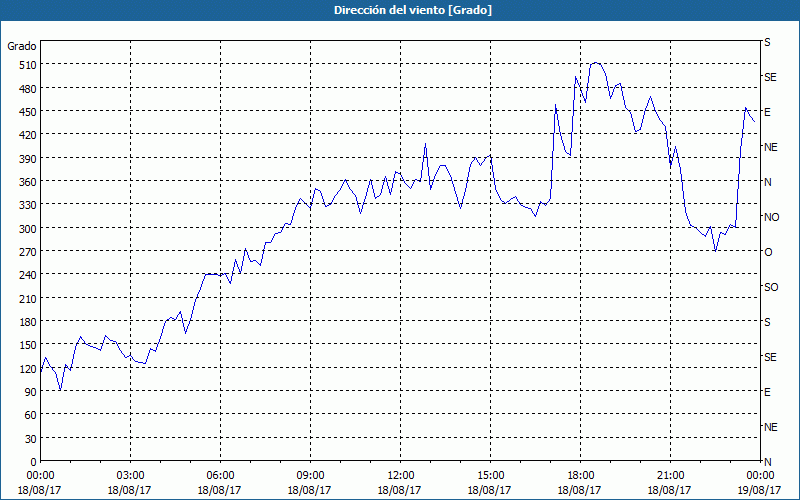Select the 06:00 time axis label

[x=220, y=476]
